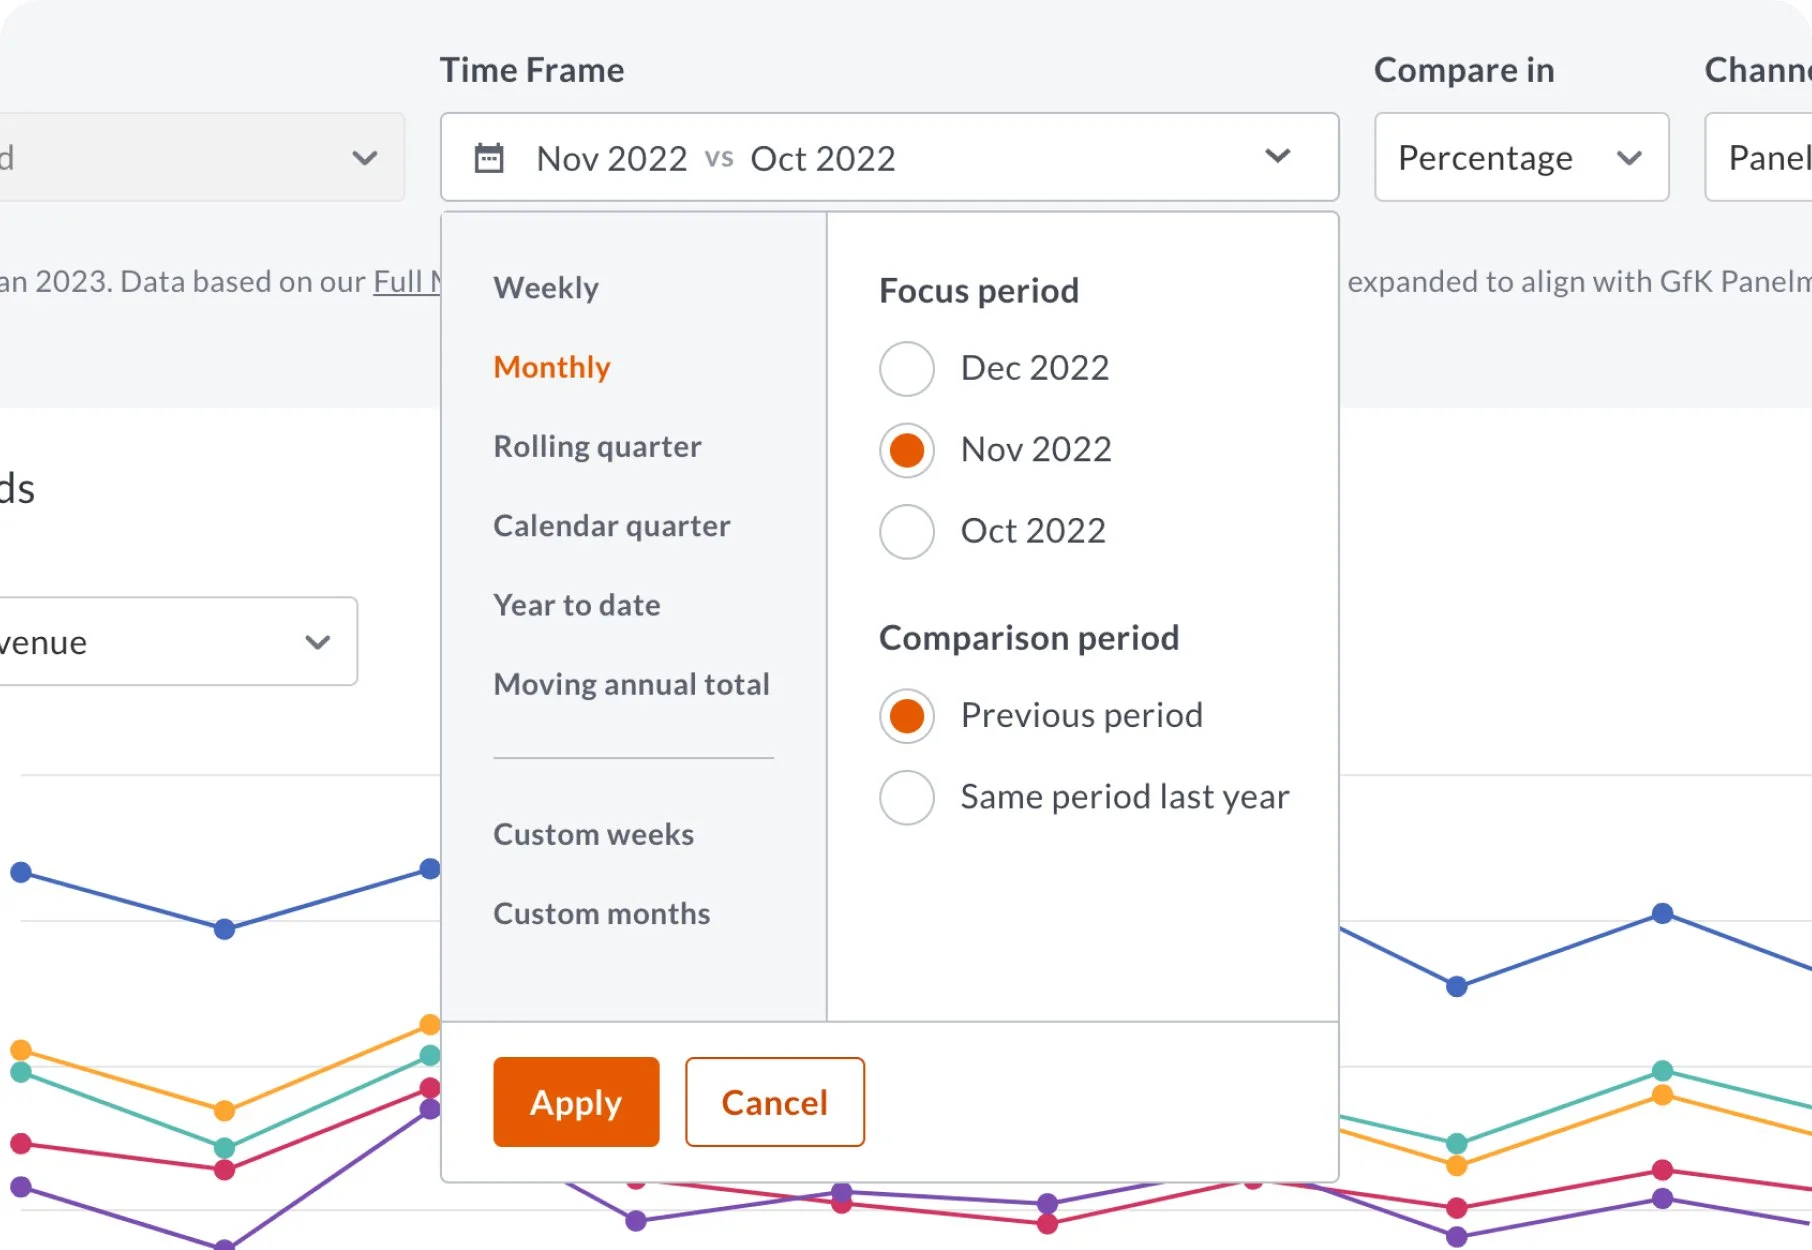Choose Calendar quarter option
Viewport: 1812px width, 1250px height.
pos(612,526)
